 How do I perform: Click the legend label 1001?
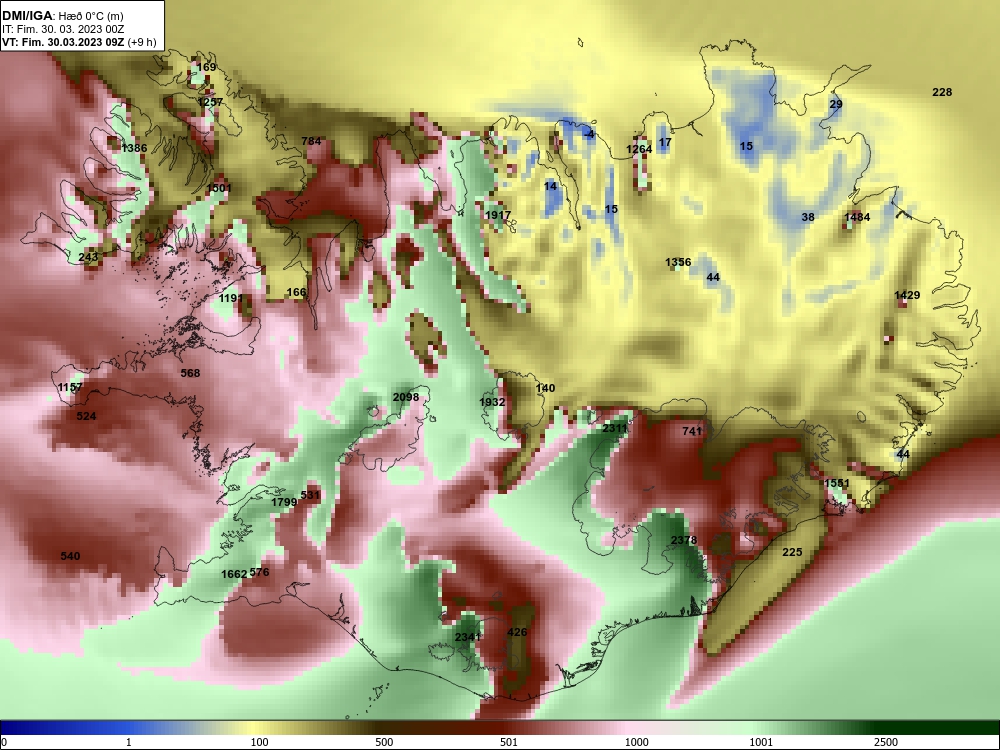[x=761, y=742]
